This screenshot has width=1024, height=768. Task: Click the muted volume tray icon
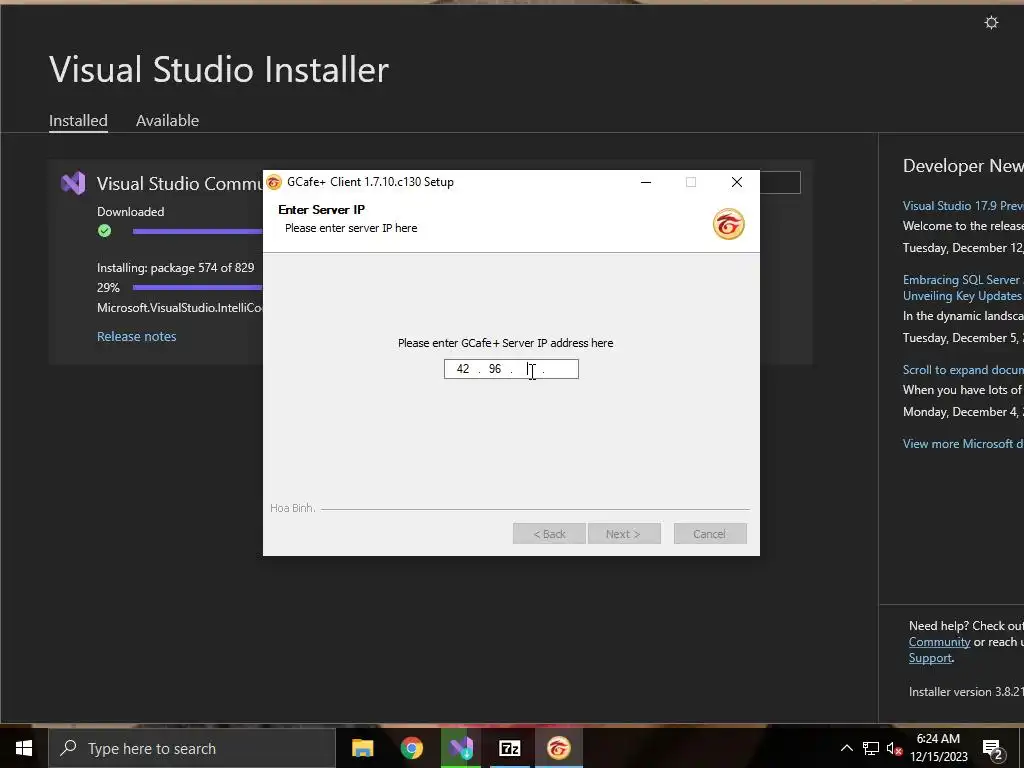(895, 749)
